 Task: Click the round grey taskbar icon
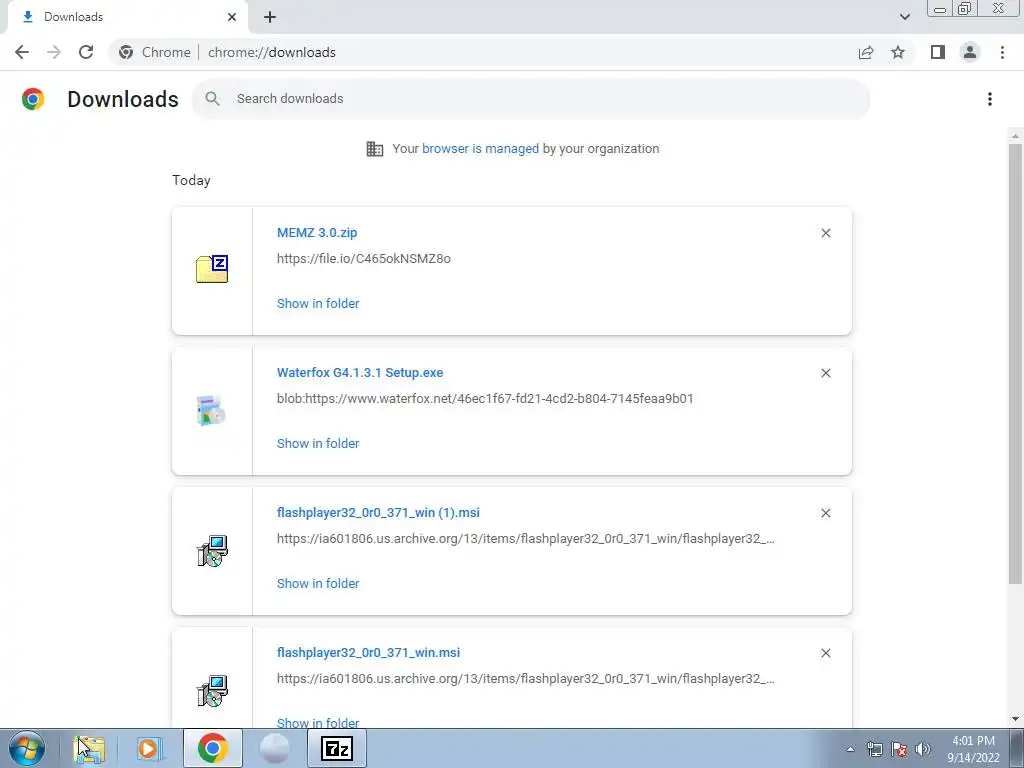[x=274, y=748]
